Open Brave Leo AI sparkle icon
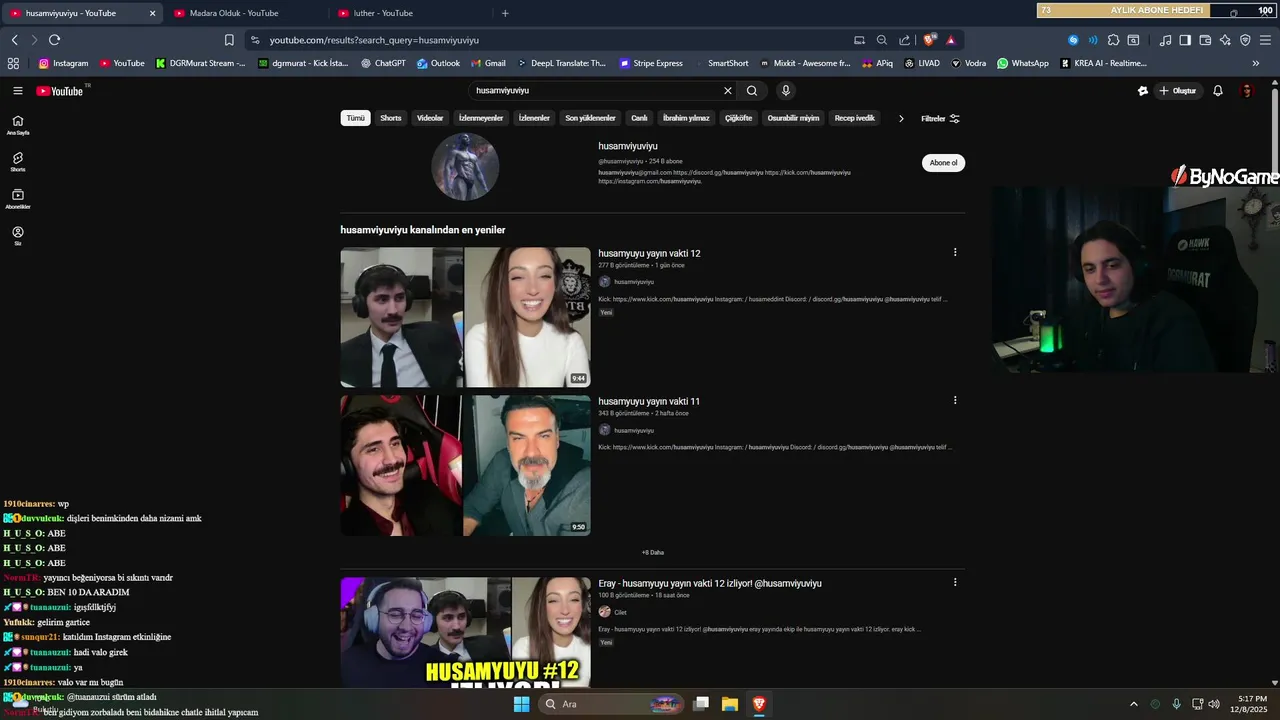 [1225, 40]
